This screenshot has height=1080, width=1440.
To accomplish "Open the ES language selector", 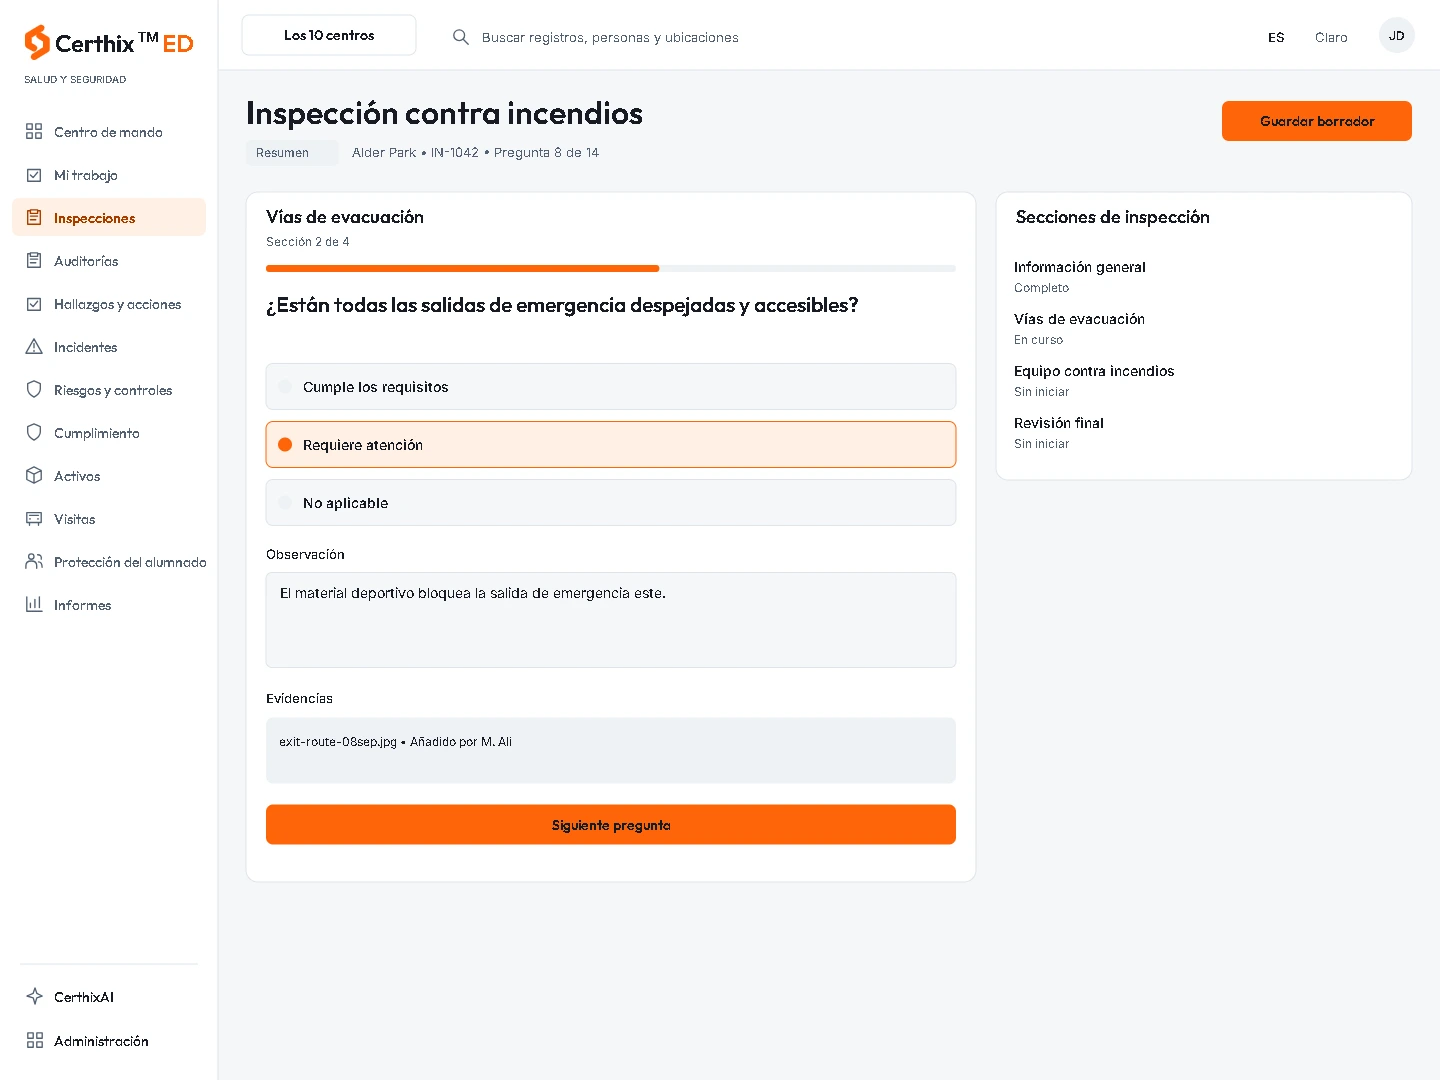I will click(x=1276, y=37).
